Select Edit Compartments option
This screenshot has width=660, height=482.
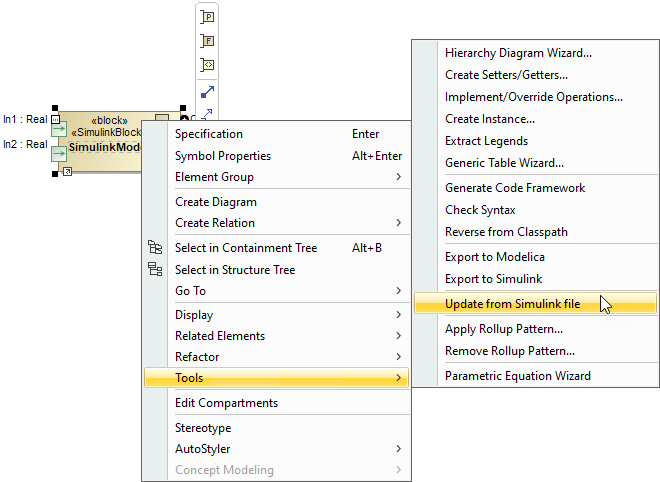coord(227,403)
